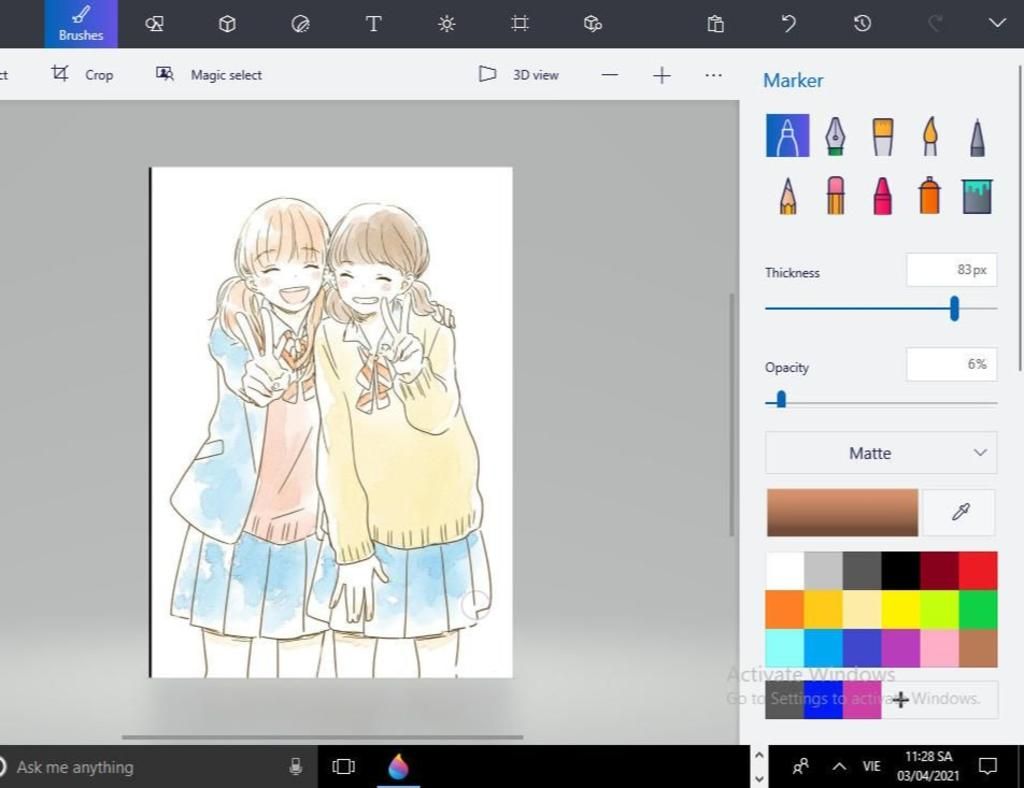This screenshot has height=788, width=1024.
Task: Pick the dark gray palette swatch
Action: point(862,571)
